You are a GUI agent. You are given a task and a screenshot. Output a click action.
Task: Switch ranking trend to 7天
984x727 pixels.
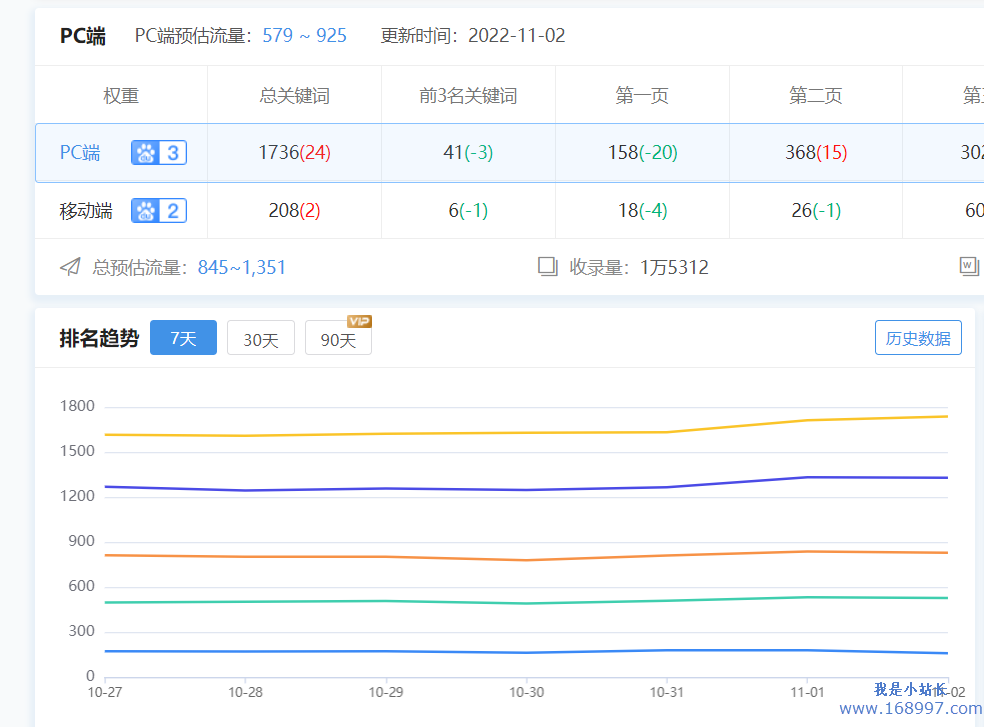[x=183, y=338]
